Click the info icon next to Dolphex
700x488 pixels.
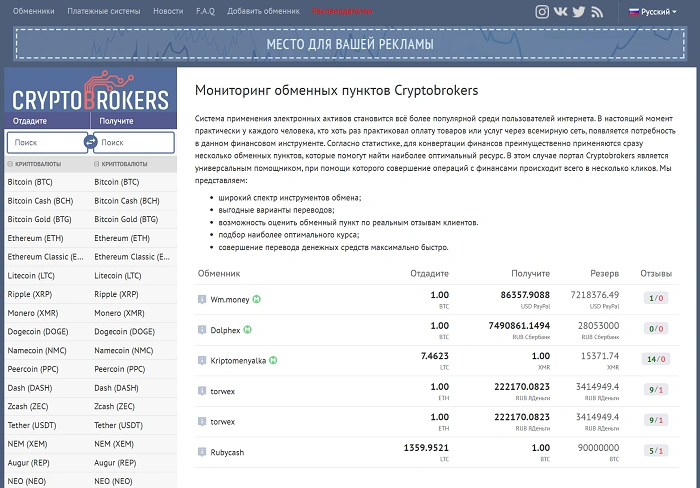202,330
